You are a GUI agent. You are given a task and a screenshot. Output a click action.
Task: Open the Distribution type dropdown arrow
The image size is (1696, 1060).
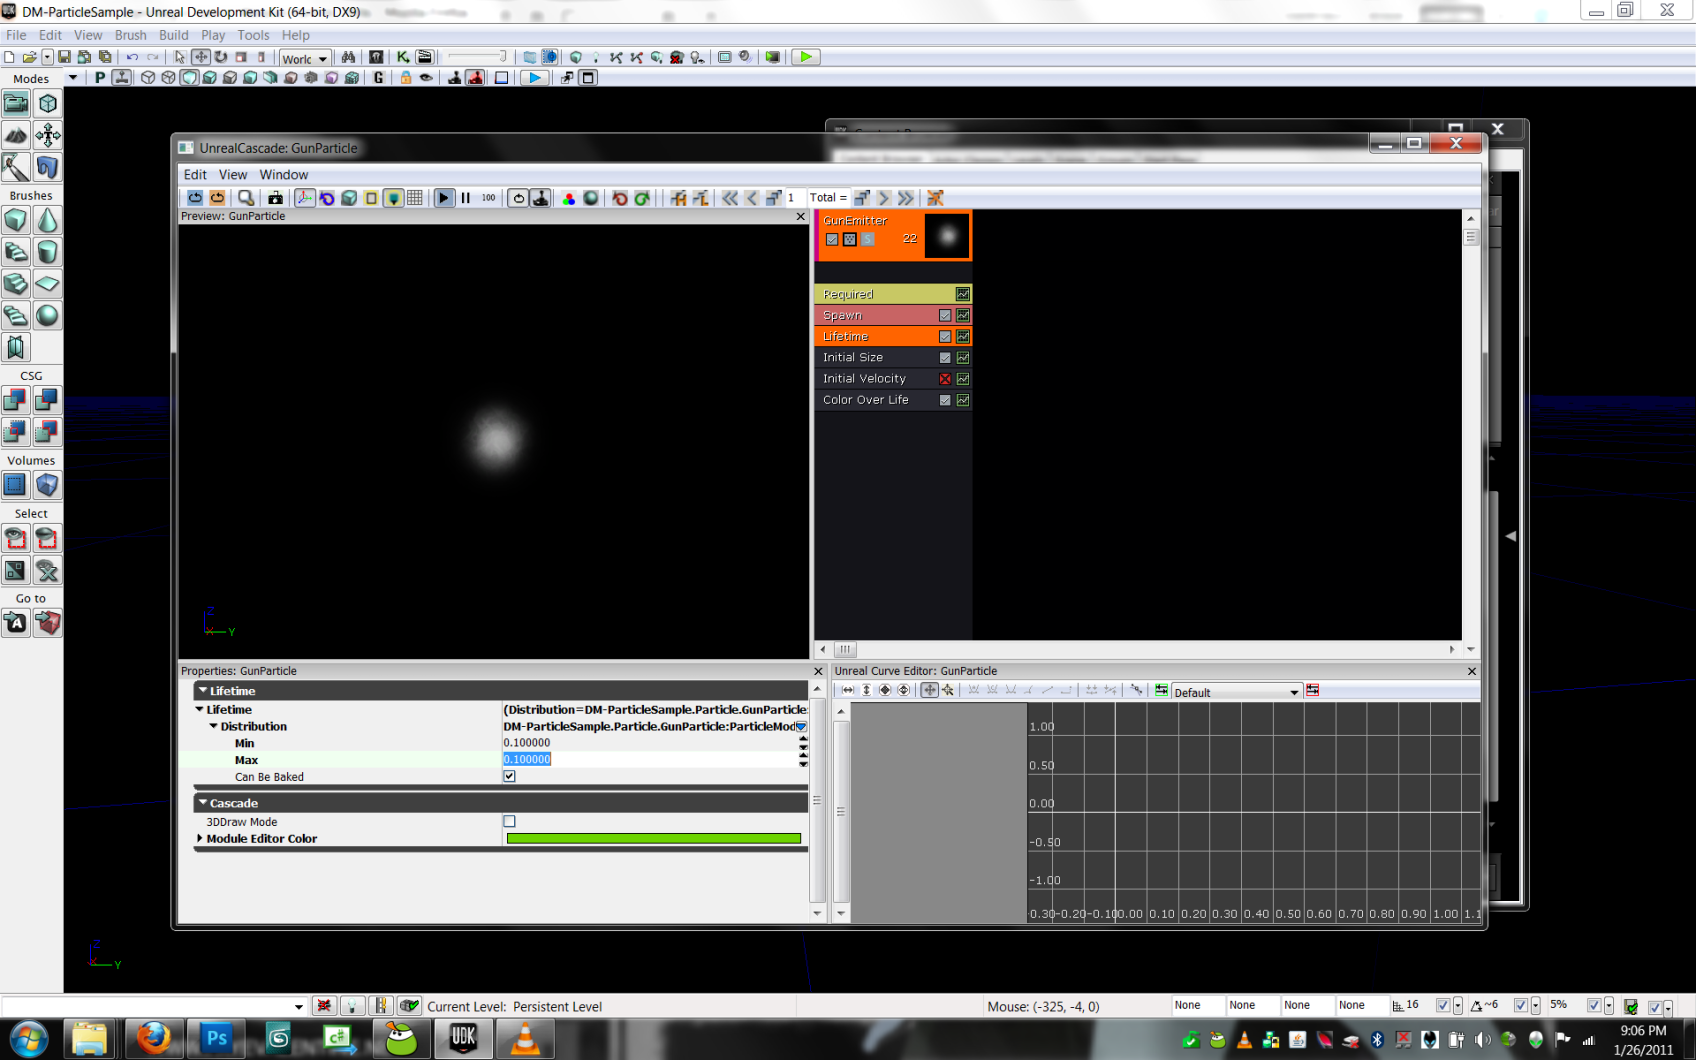801,727
